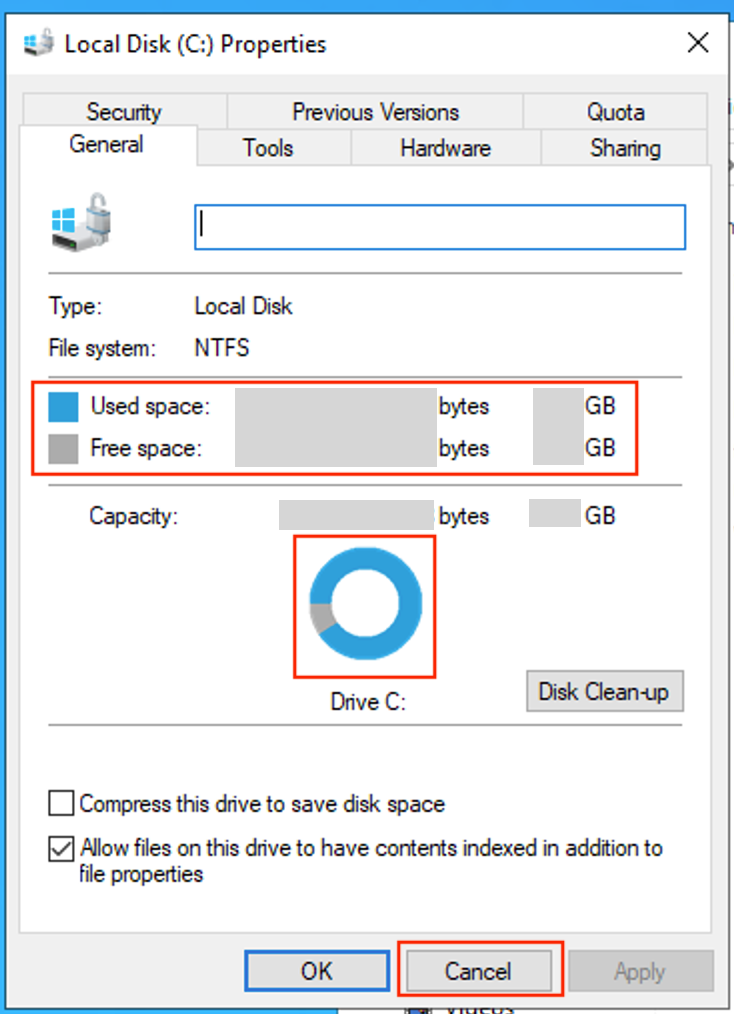Image resolution: width=734 pixels, height=1014 pixels.
Task: Click the drive icon in the title bar
Action: pos(38,44)
